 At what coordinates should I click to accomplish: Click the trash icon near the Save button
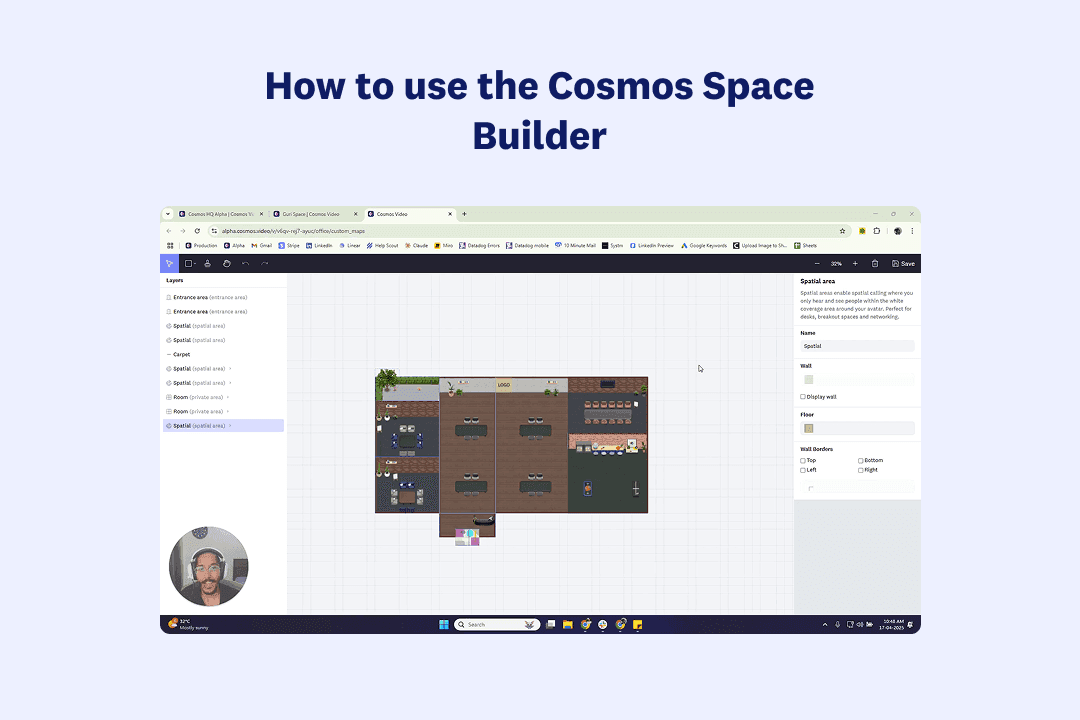click(x=875, y=263)
